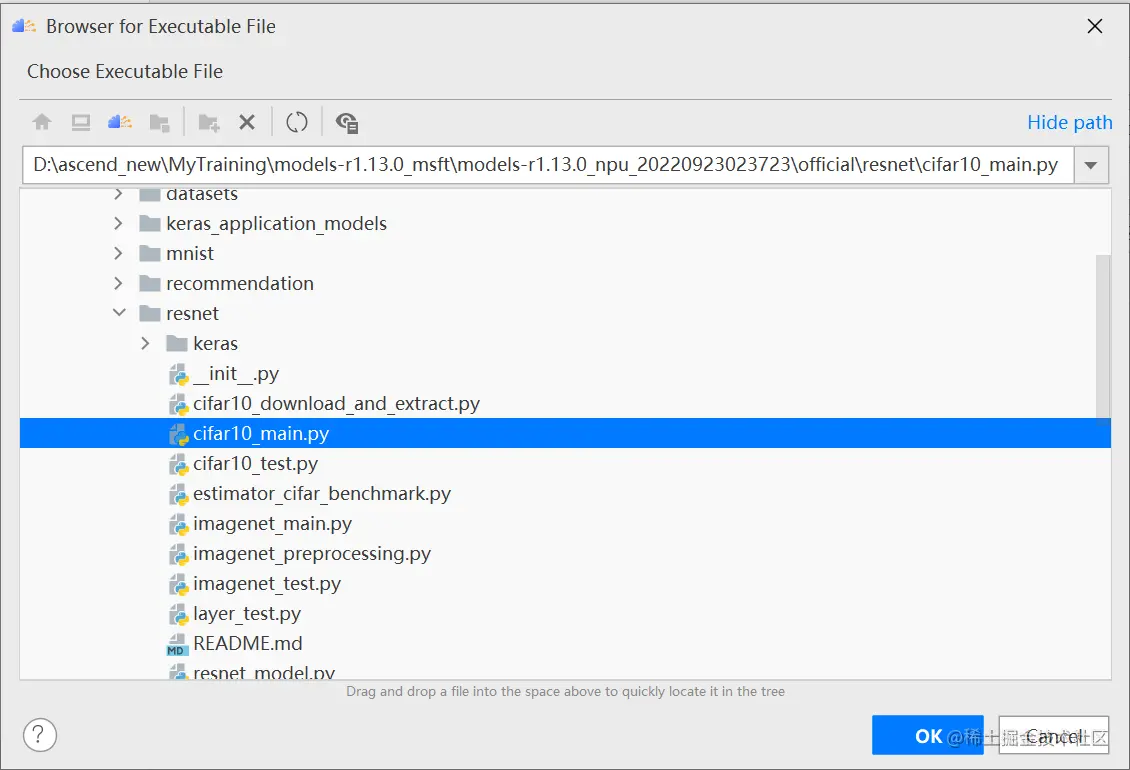Click the folder icon of mnist
The image size is (1130, 770).
pos(150,254)
